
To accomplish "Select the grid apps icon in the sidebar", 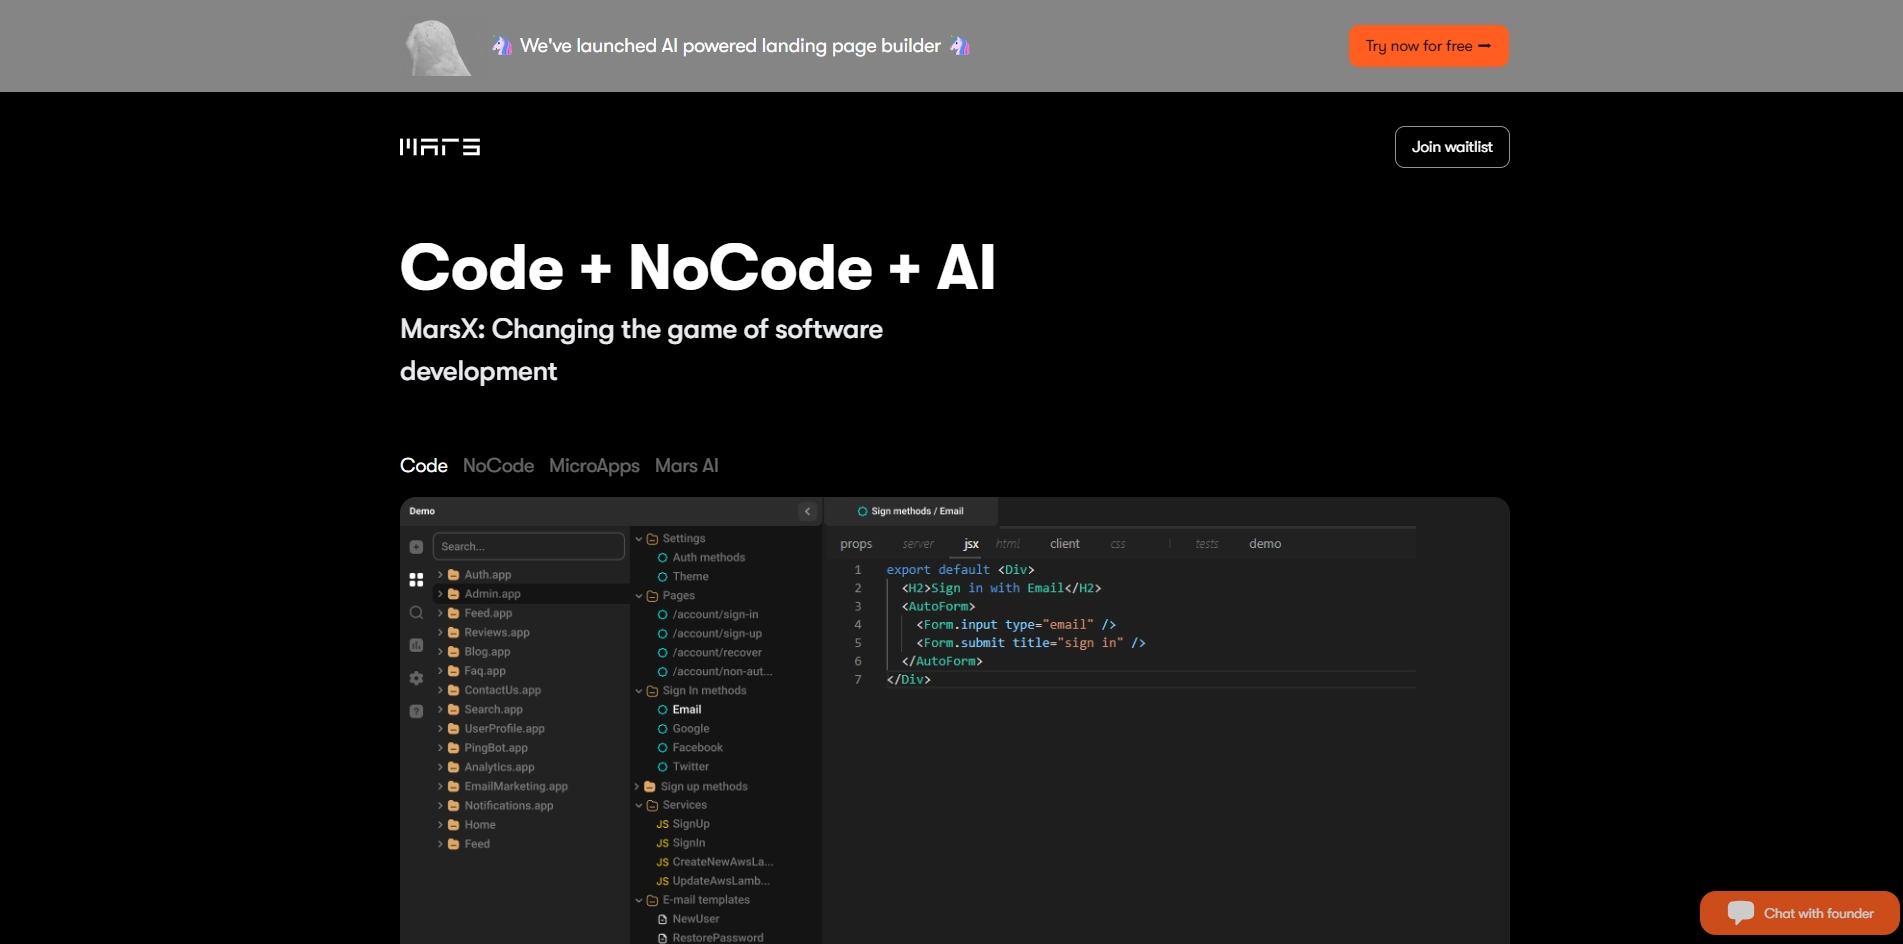I will point(416,580).
